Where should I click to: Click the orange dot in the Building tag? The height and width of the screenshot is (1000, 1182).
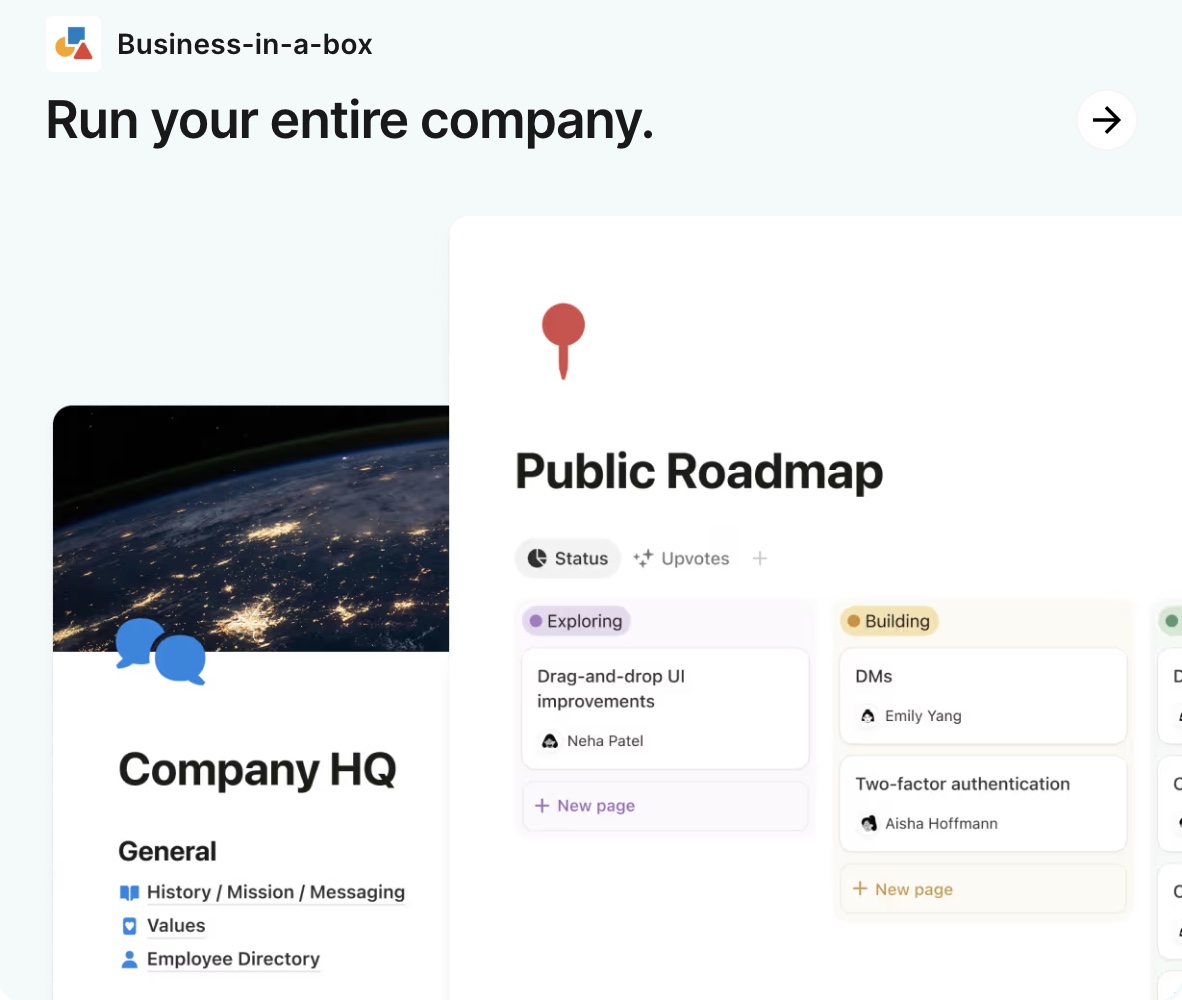853,621
